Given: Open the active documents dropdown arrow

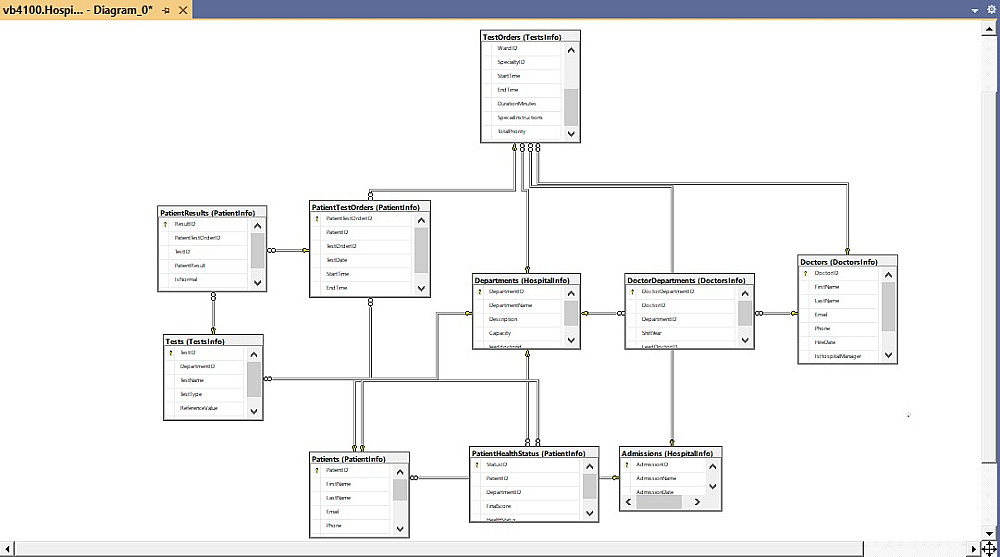Looking at the screenshot, I should tap(974, 10).
